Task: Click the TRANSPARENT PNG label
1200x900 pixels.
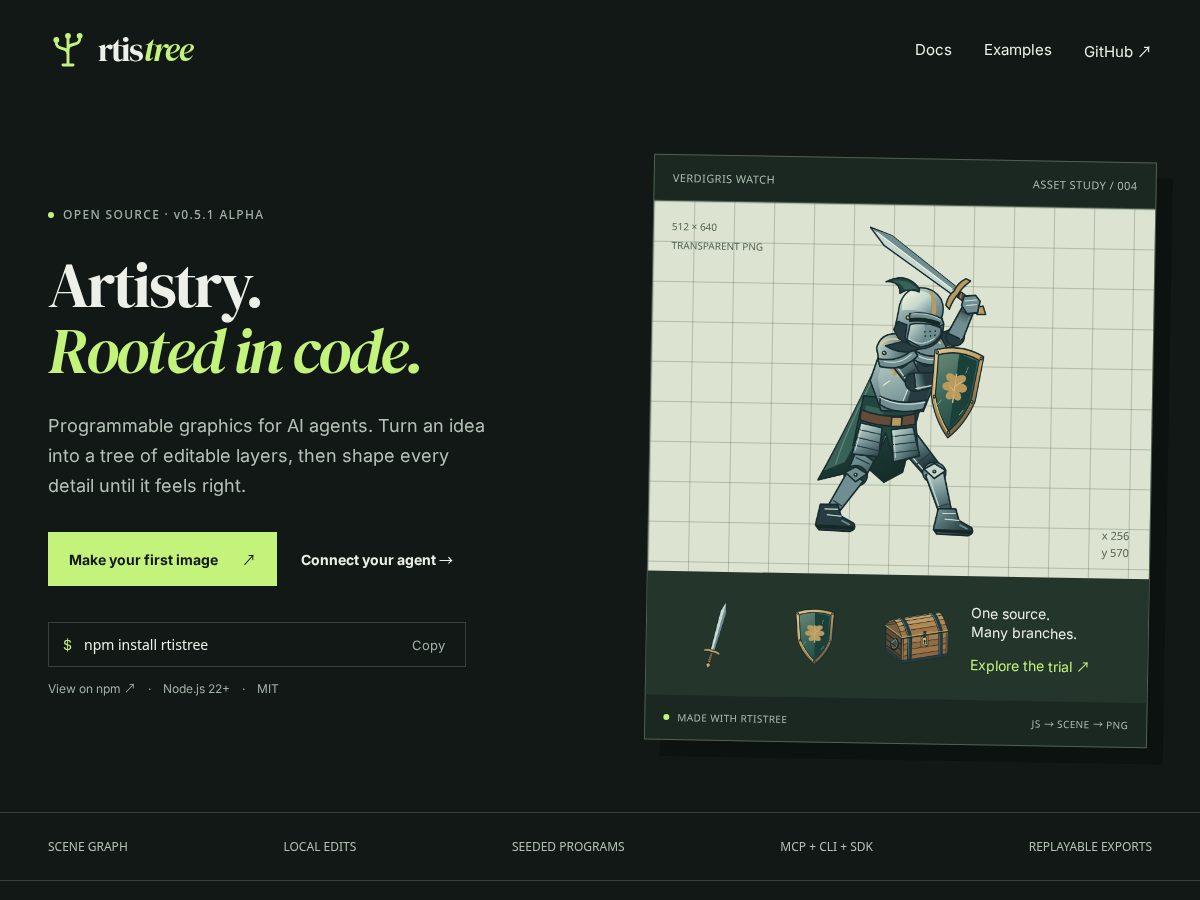Action: tap(717, 246)
